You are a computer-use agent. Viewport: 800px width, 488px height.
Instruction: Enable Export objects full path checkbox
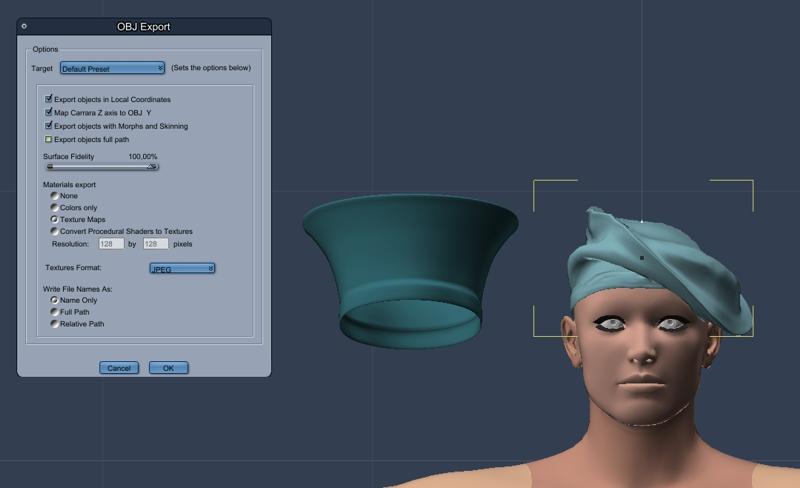[48, 139]
